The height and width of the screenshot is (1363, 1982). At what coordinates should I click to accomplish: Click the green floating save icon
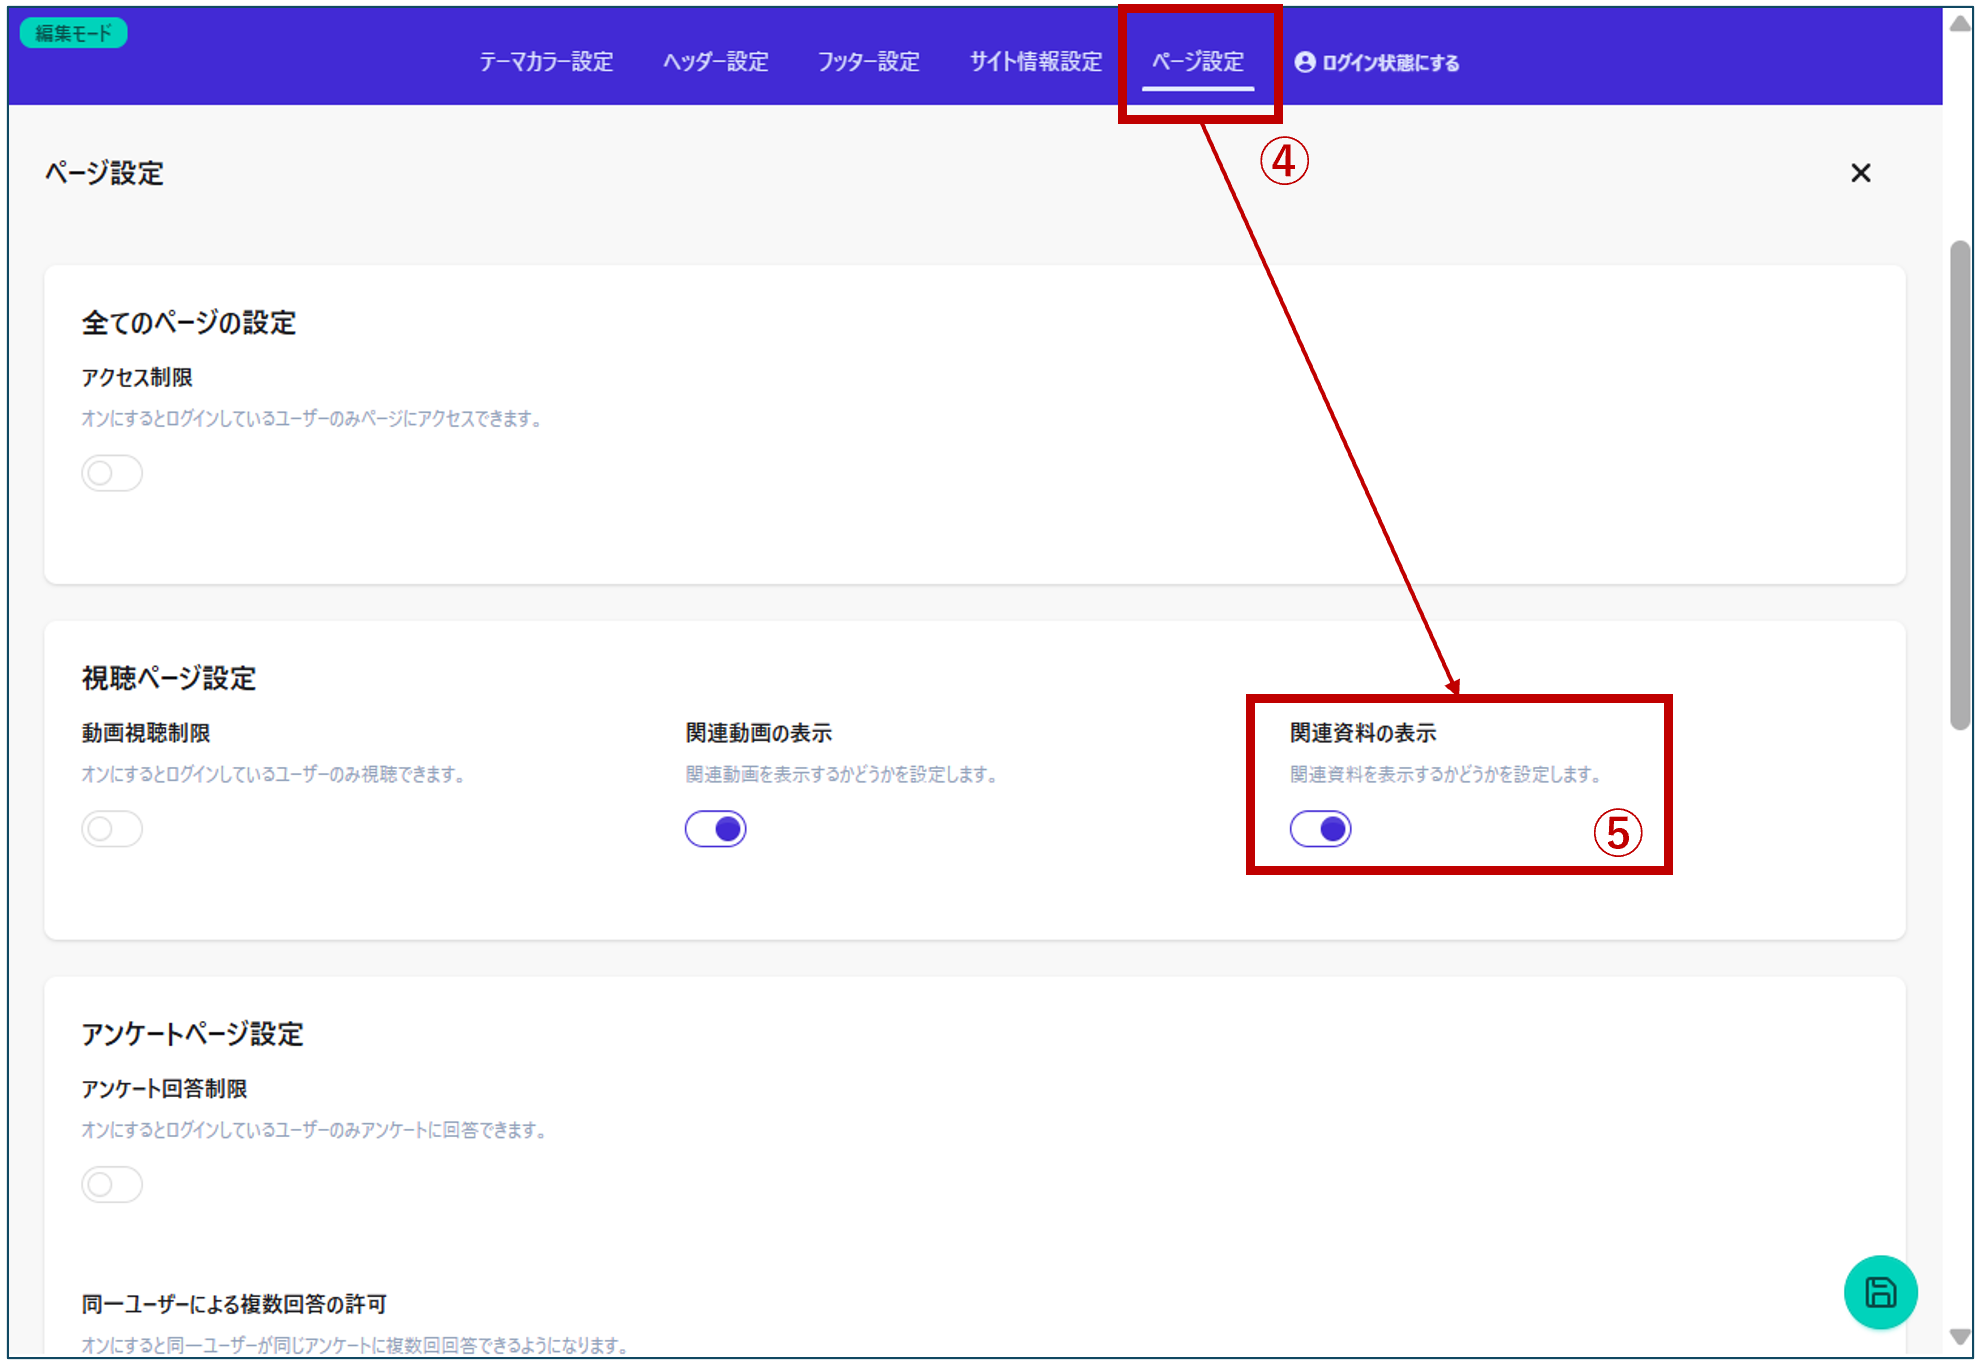(x=1879, y=1292)
